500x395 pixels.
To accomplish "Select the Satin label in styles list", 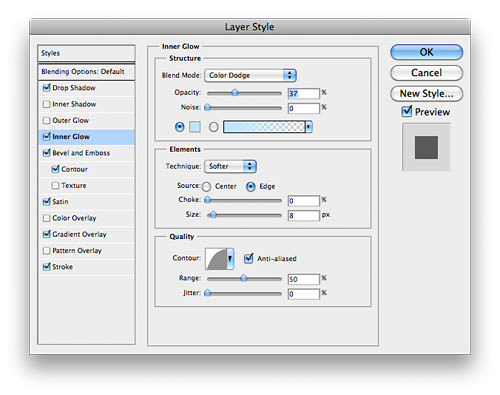I will pyautogui.click(x=60, y=202).
